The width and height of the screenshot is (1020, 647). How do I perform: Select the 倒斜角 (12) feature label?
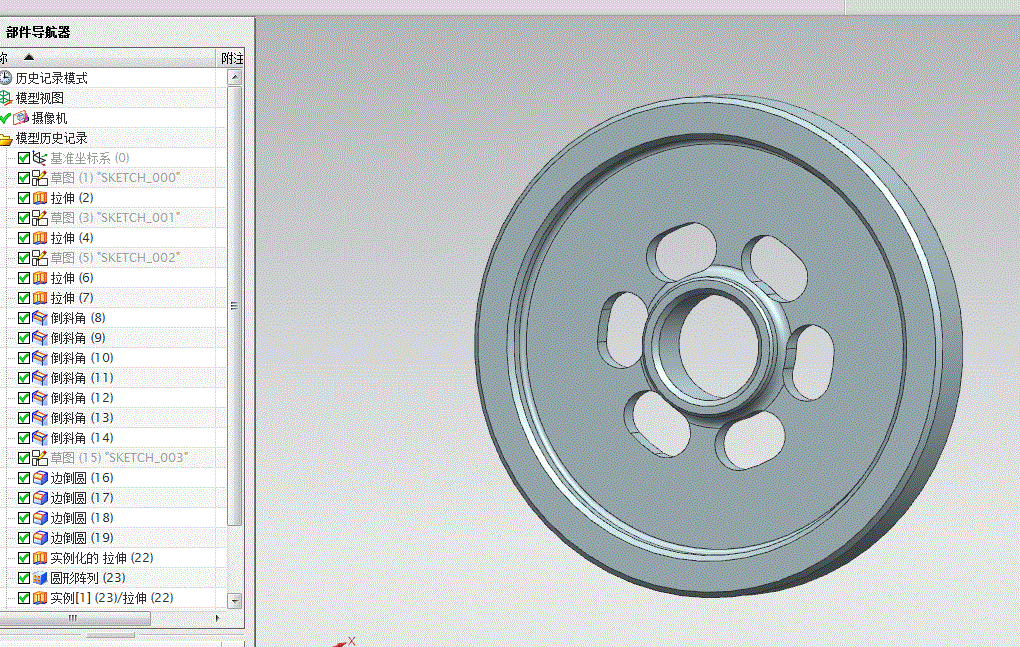click(x=82, y=398)
